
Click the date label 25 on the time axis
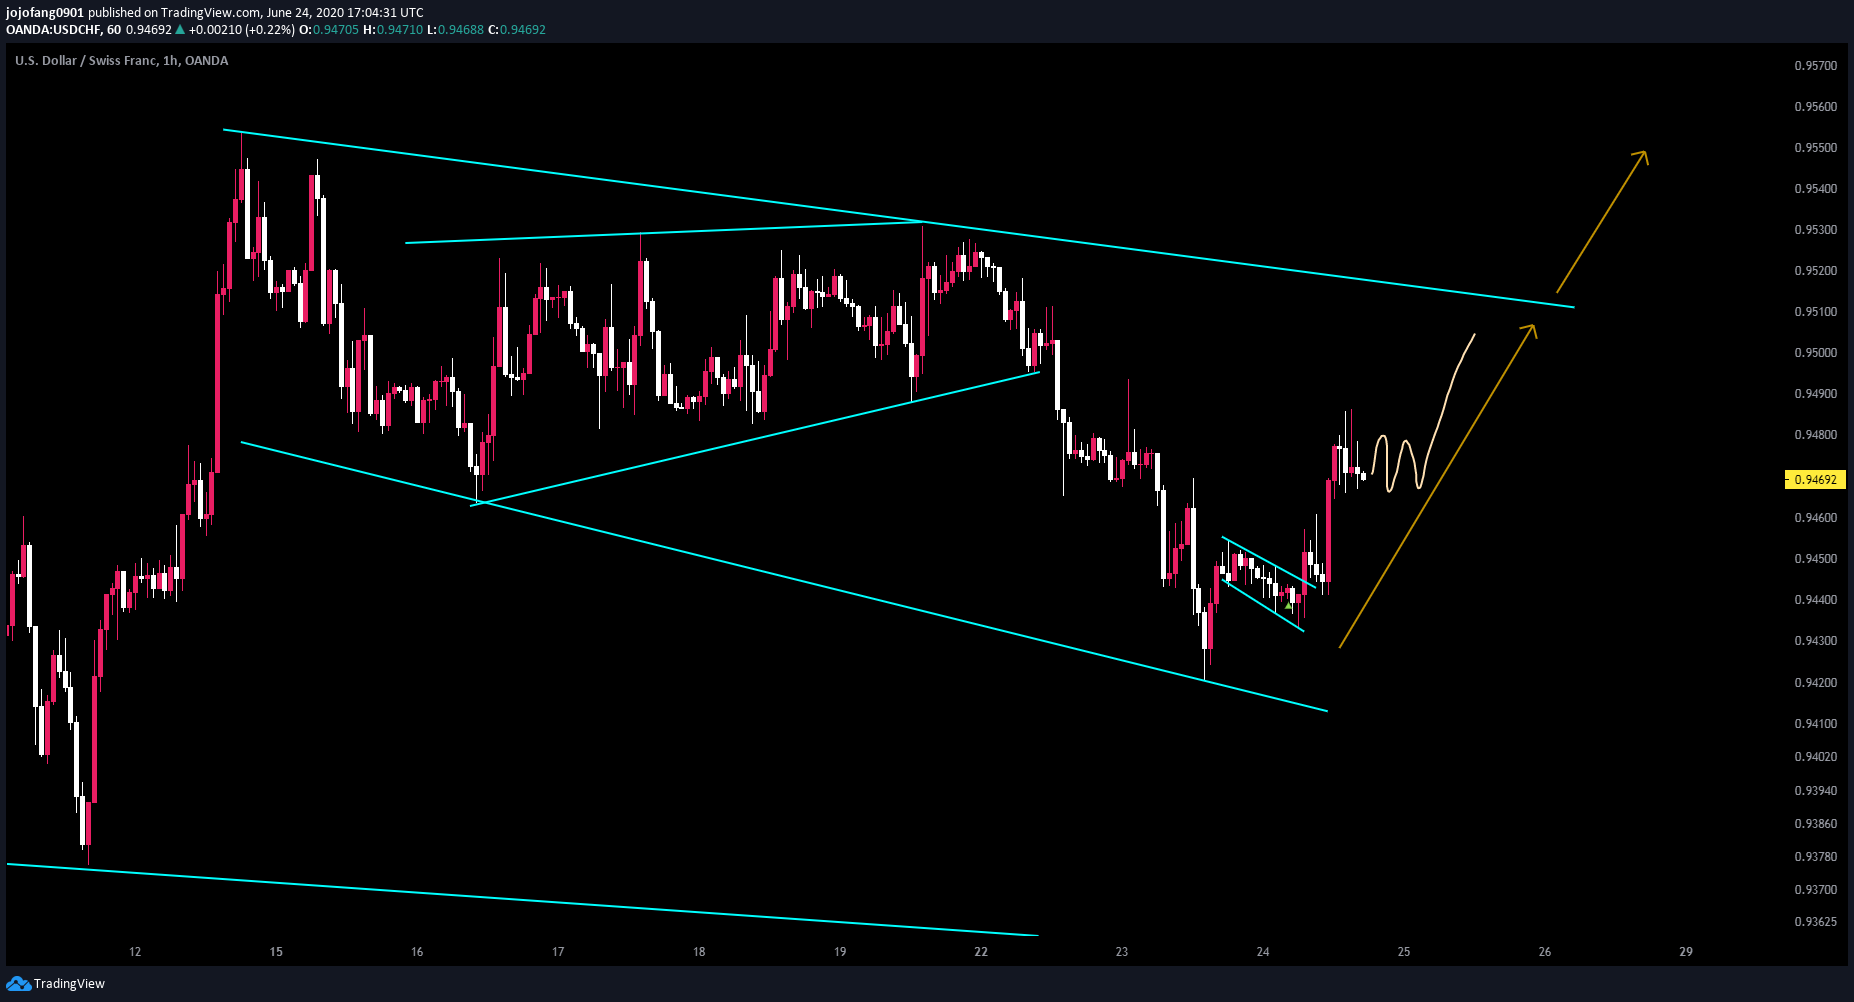point(1404,952)
